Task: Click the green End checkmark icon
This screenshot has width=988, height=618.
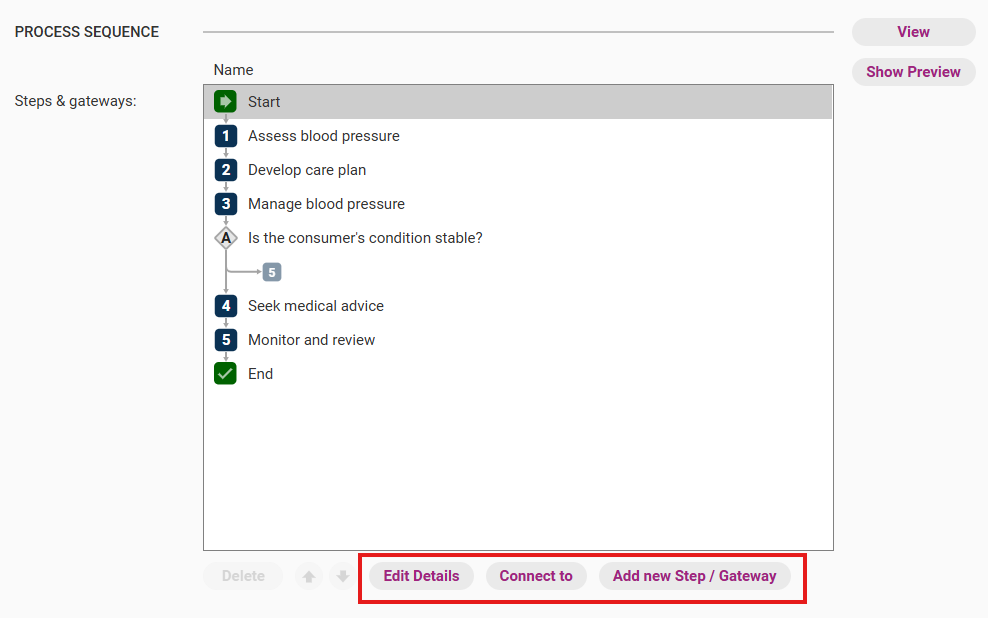Action: pos(226,374)
